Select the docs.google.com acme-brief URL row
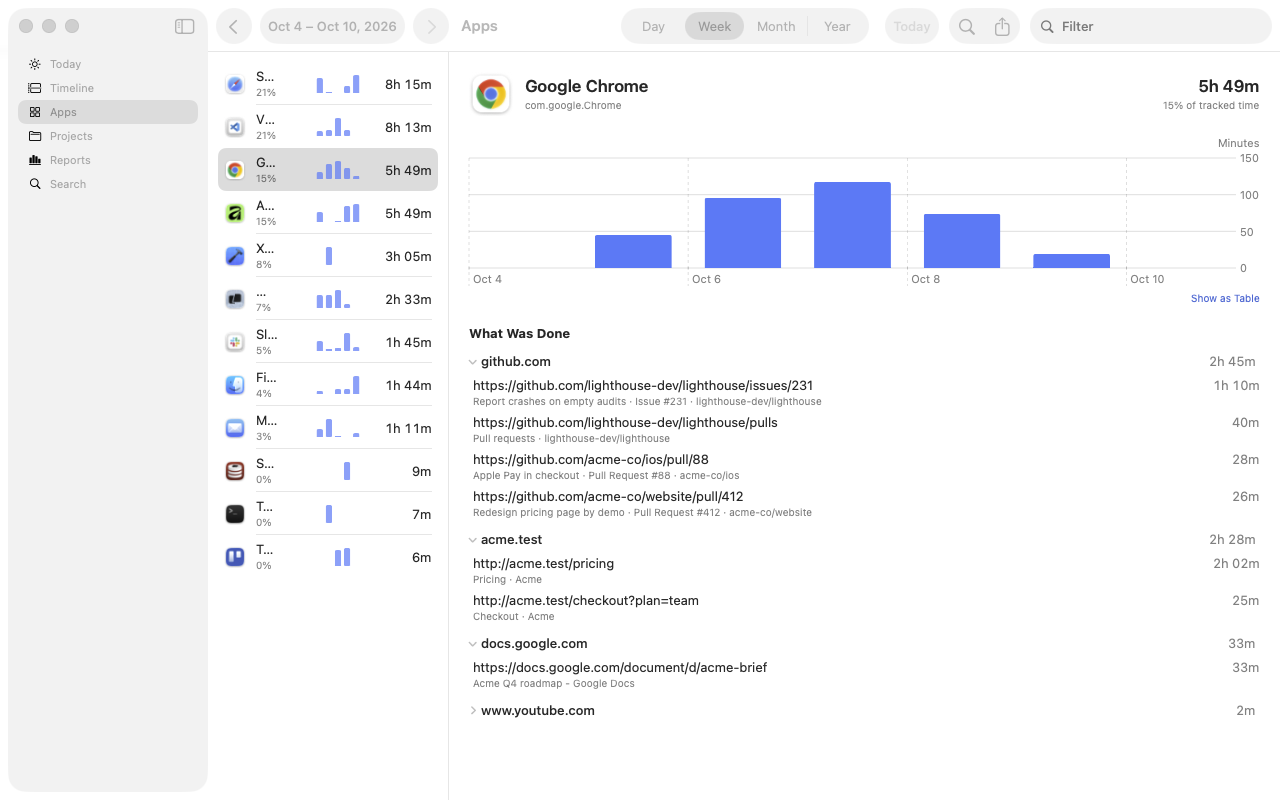Image resolution: width=1280 pixels, height=800 pixels. coord(864,674)
